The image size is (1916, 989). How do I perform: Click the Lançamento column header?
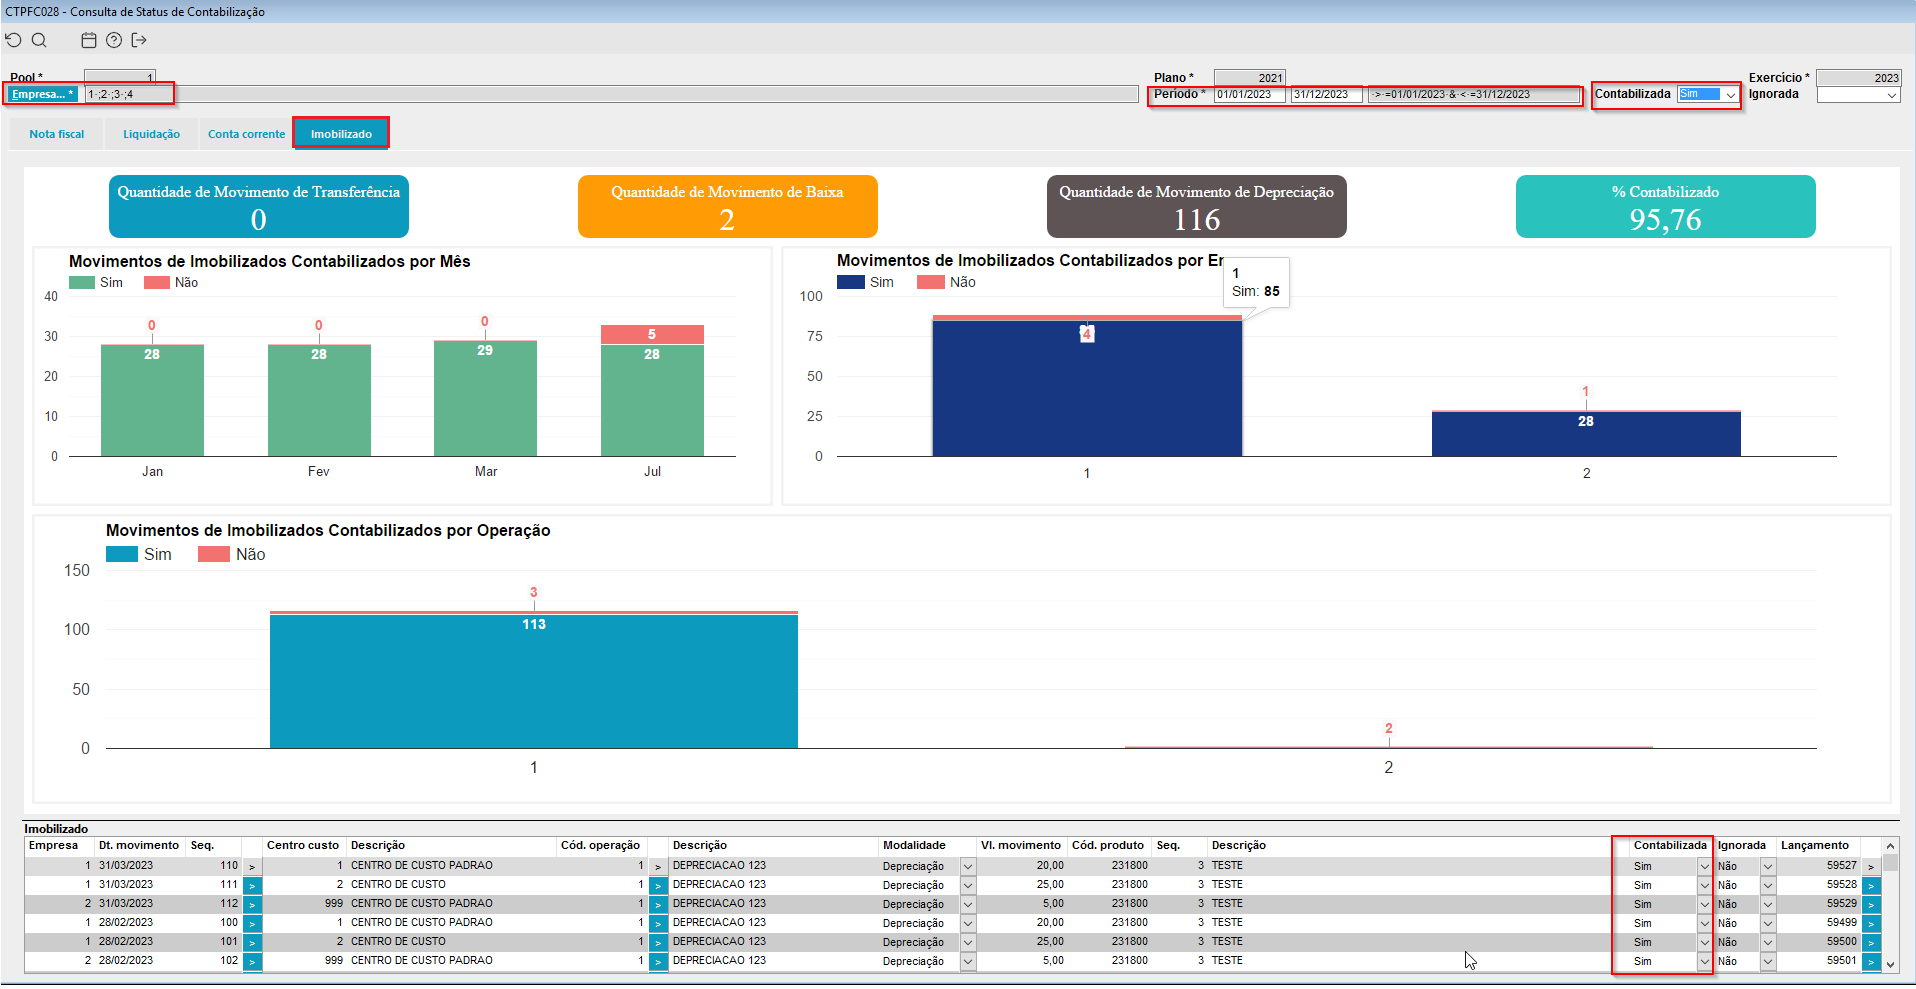coord(1815,846)
